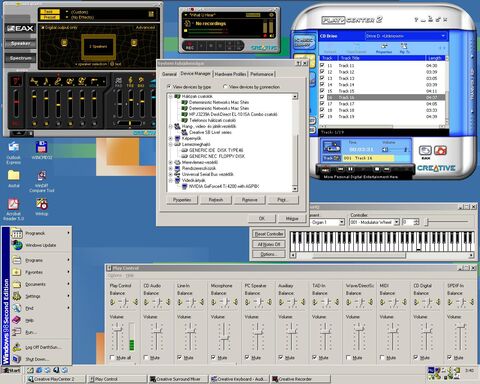Pause playback in PlayCenter transport bar
The width and height of the screenshot is (480, 384).
click(x=351, y=169)
